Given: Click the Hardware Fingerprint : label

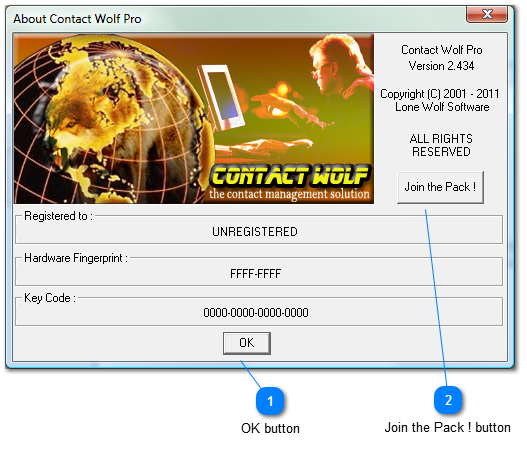Looking at the screenshot, I should click(x=76, y=258).
